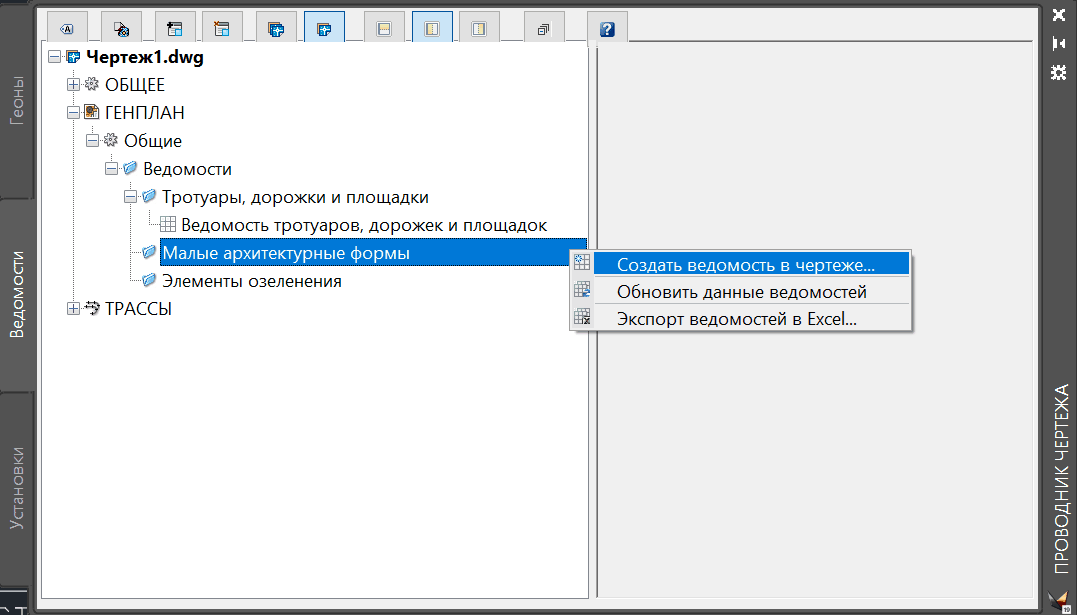Switch to the Установки side tab

(x=17, y=488)
